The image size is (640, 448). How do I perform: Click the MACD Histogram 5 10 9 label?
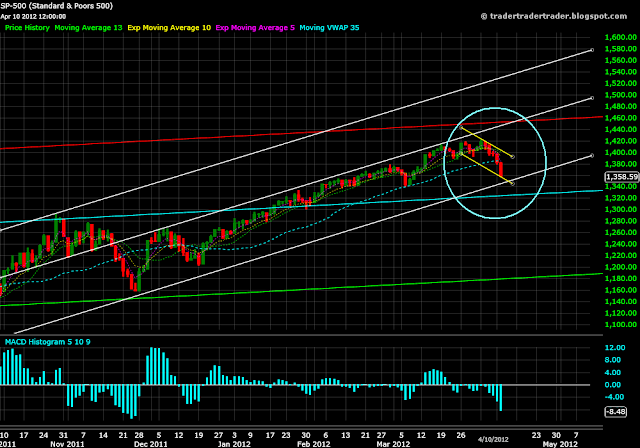47,342
